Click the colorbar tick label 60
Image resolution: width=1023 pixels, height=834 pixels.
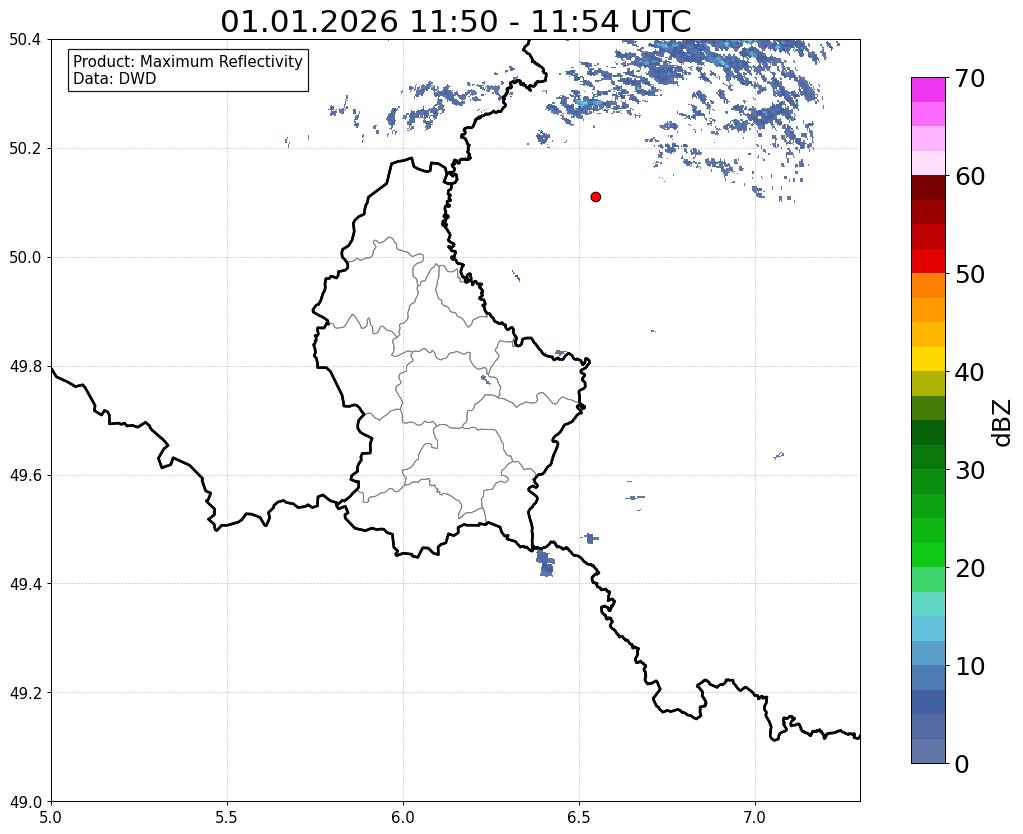tap(970, 176)
